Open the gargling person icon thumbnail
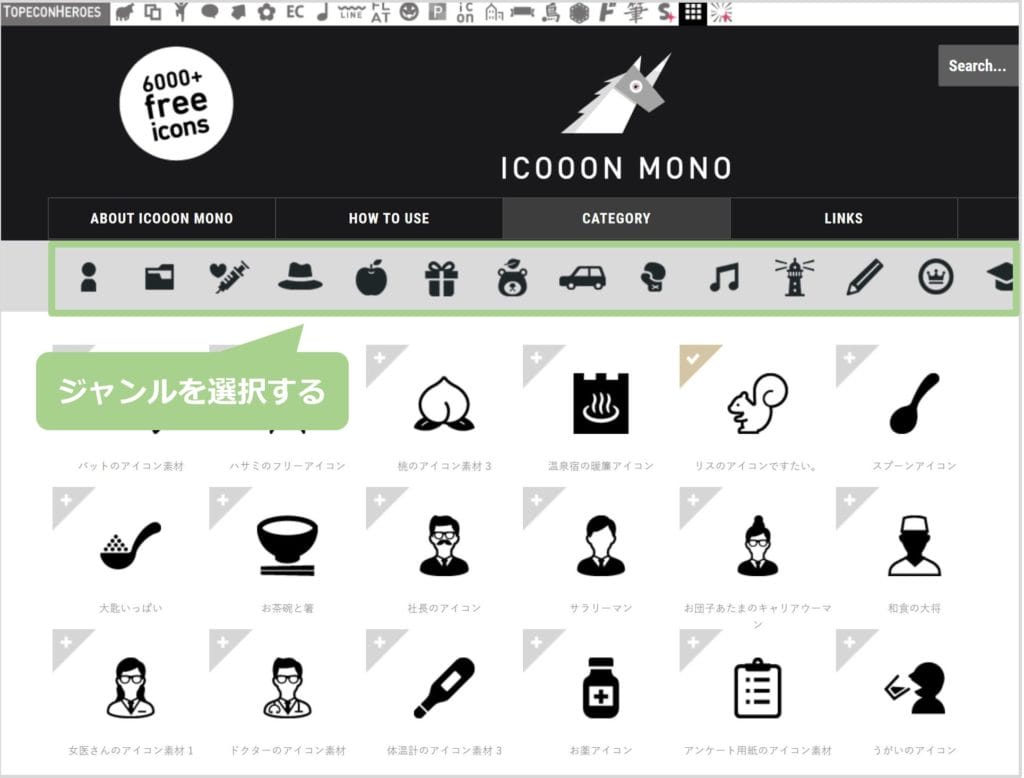1024x778 pixels. [x=914, y=688]
